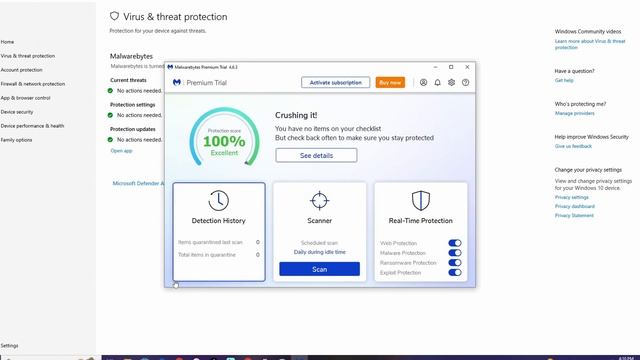Click the 'Crushing it!' heading

(x=296, y=116)
